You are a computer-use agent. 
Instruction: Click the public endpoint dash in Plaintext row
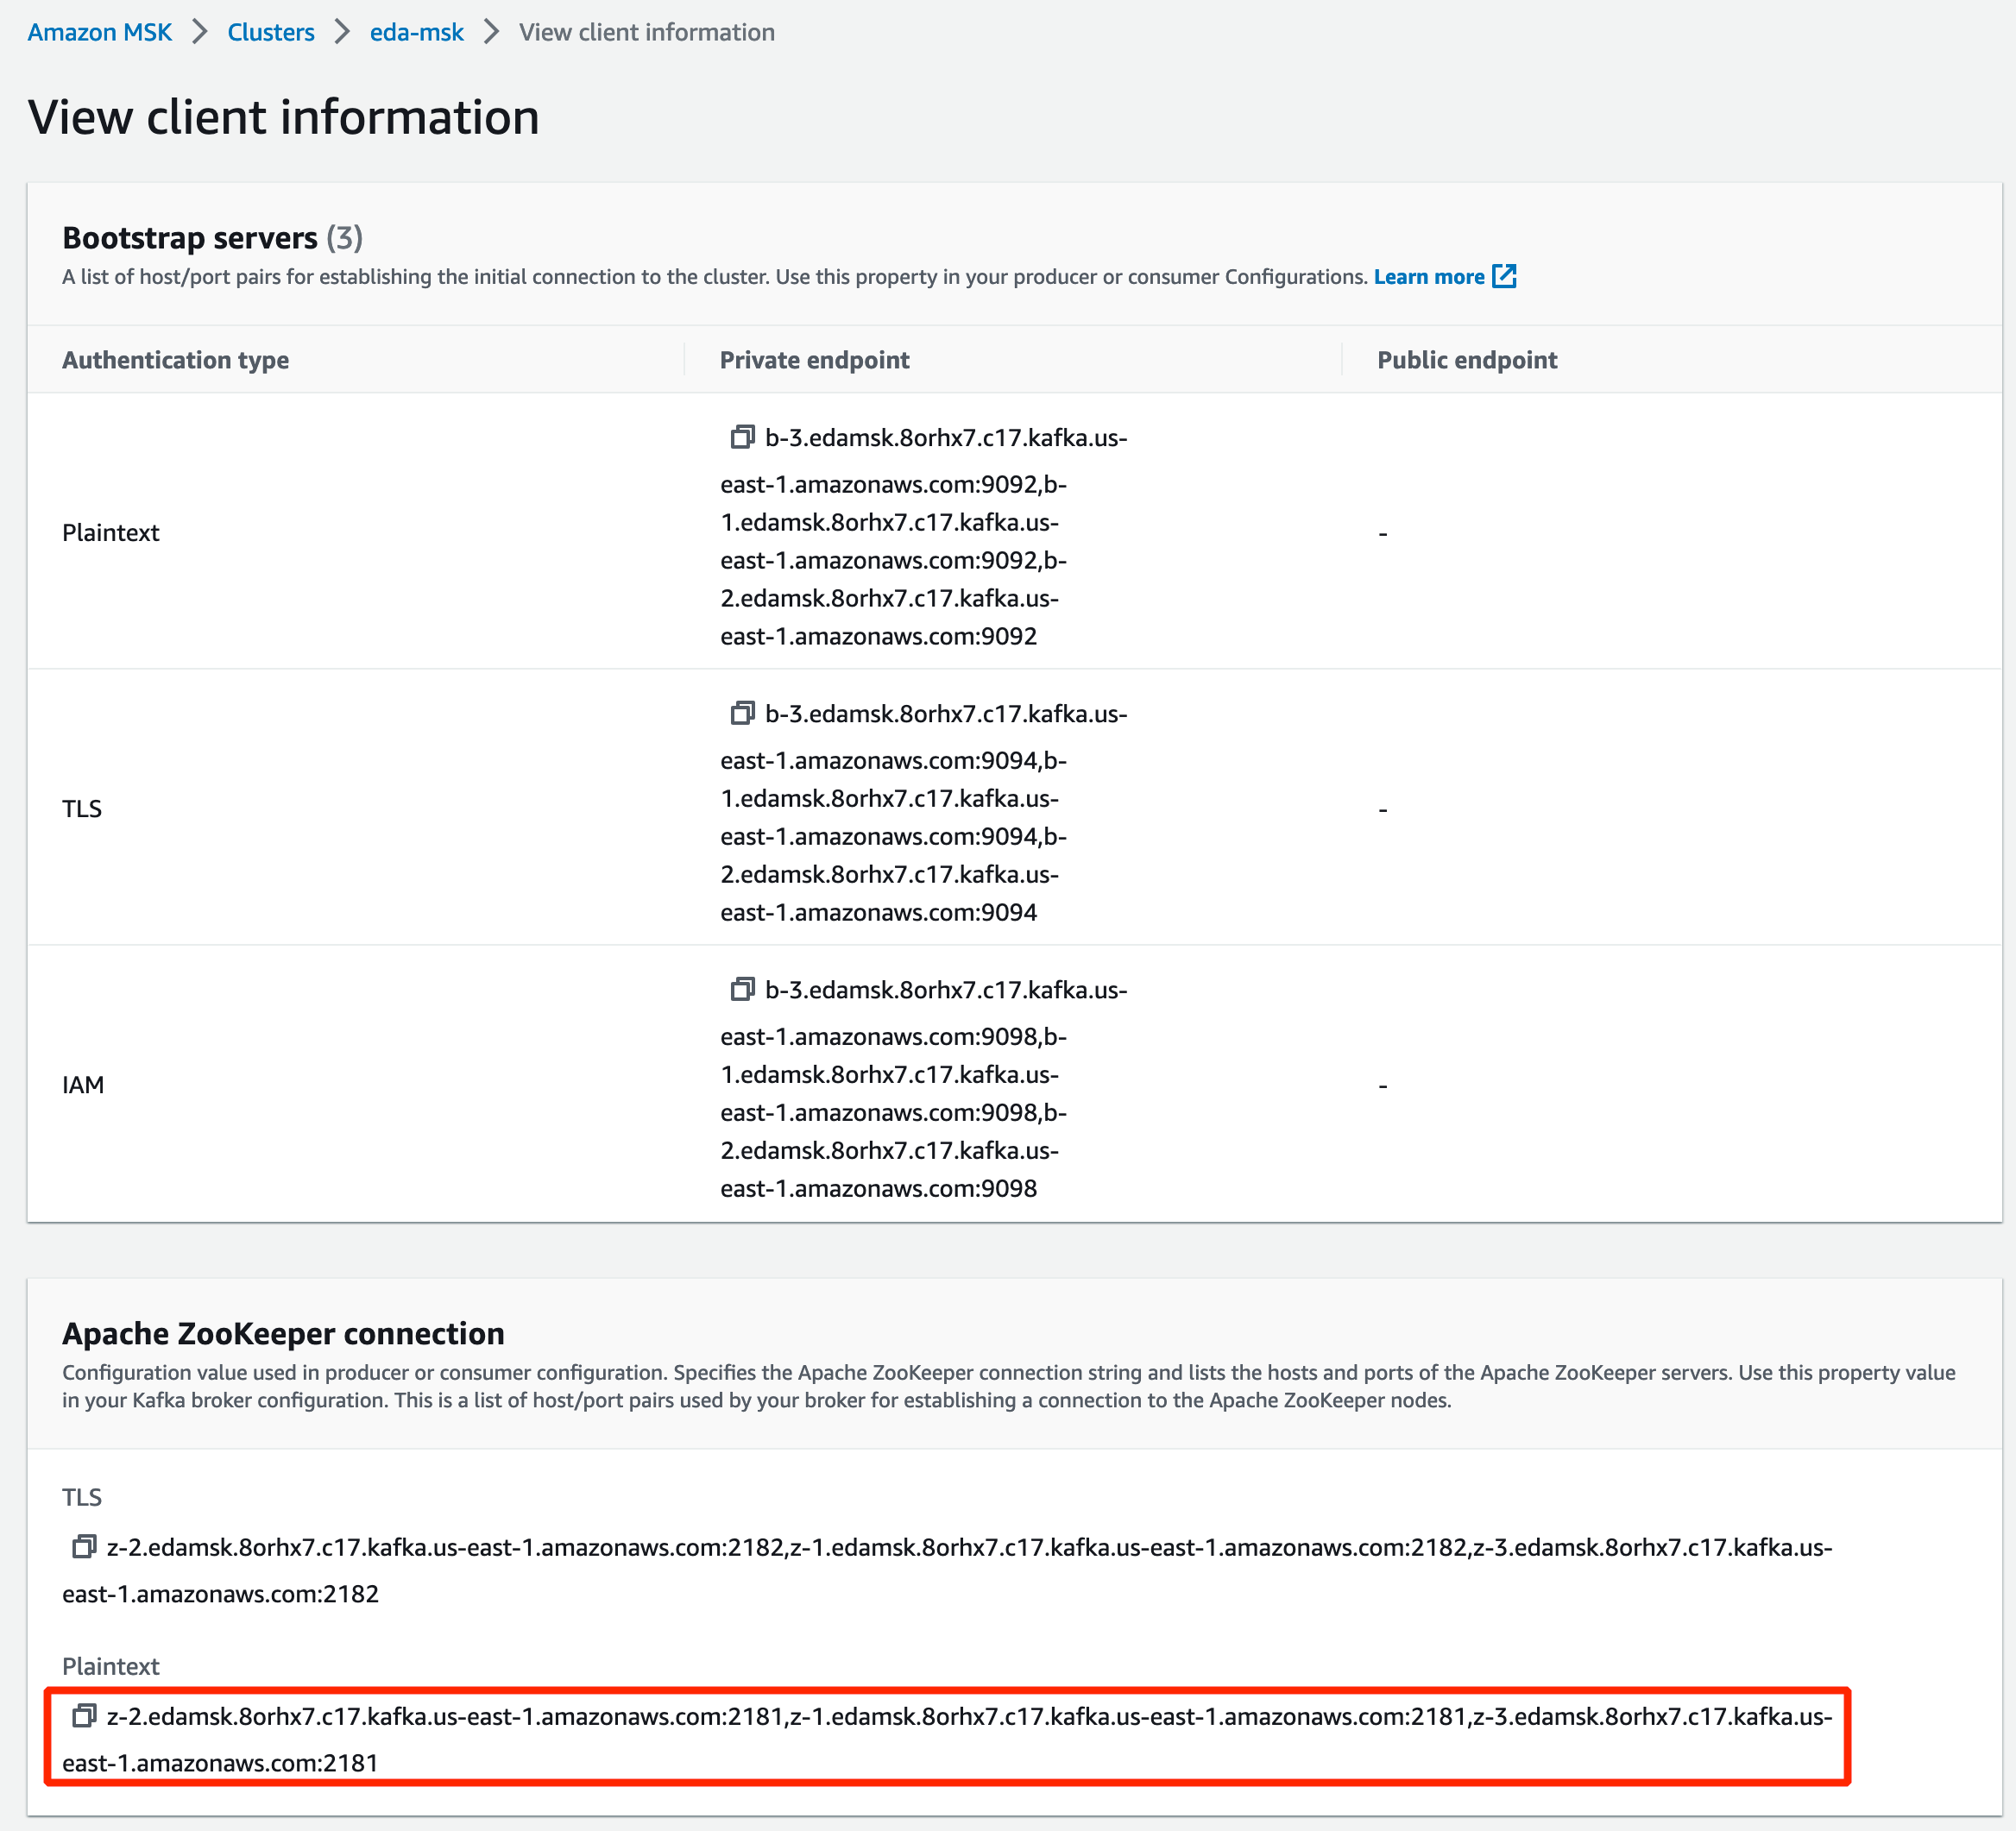[x=1383, y=534]
